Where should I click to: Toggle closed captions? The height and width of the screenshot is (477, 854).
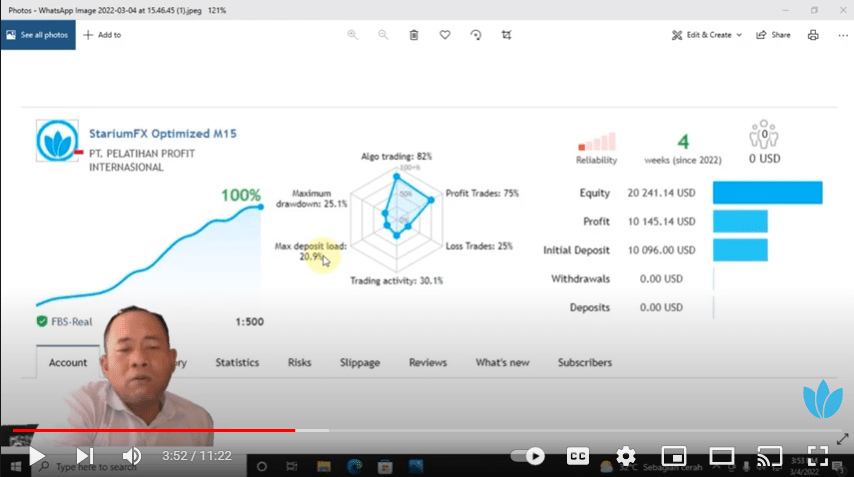point(578,456)
